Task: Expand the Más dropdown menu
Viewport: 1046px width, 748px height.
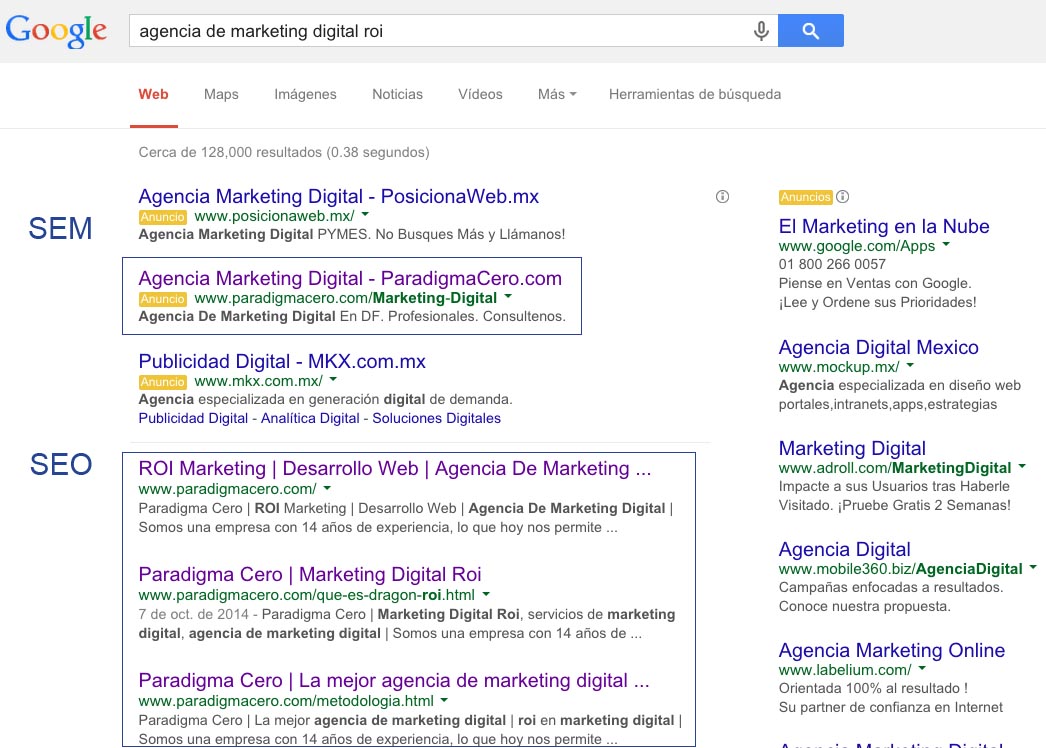Action: [x=557, y=94]
